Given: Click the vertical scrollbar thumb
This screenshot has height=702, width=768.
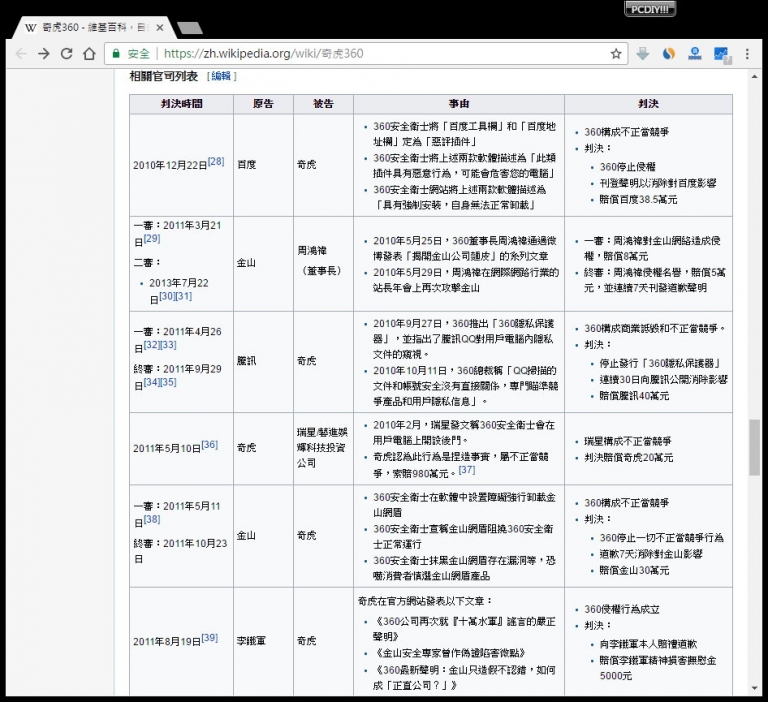Looking at the screenshot, I should [754, 447].
